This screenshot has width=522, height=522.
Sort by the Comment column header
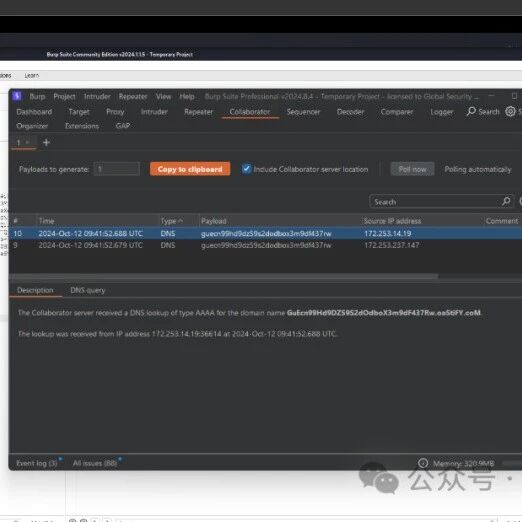pyautogui.click(x=502, y=221)
